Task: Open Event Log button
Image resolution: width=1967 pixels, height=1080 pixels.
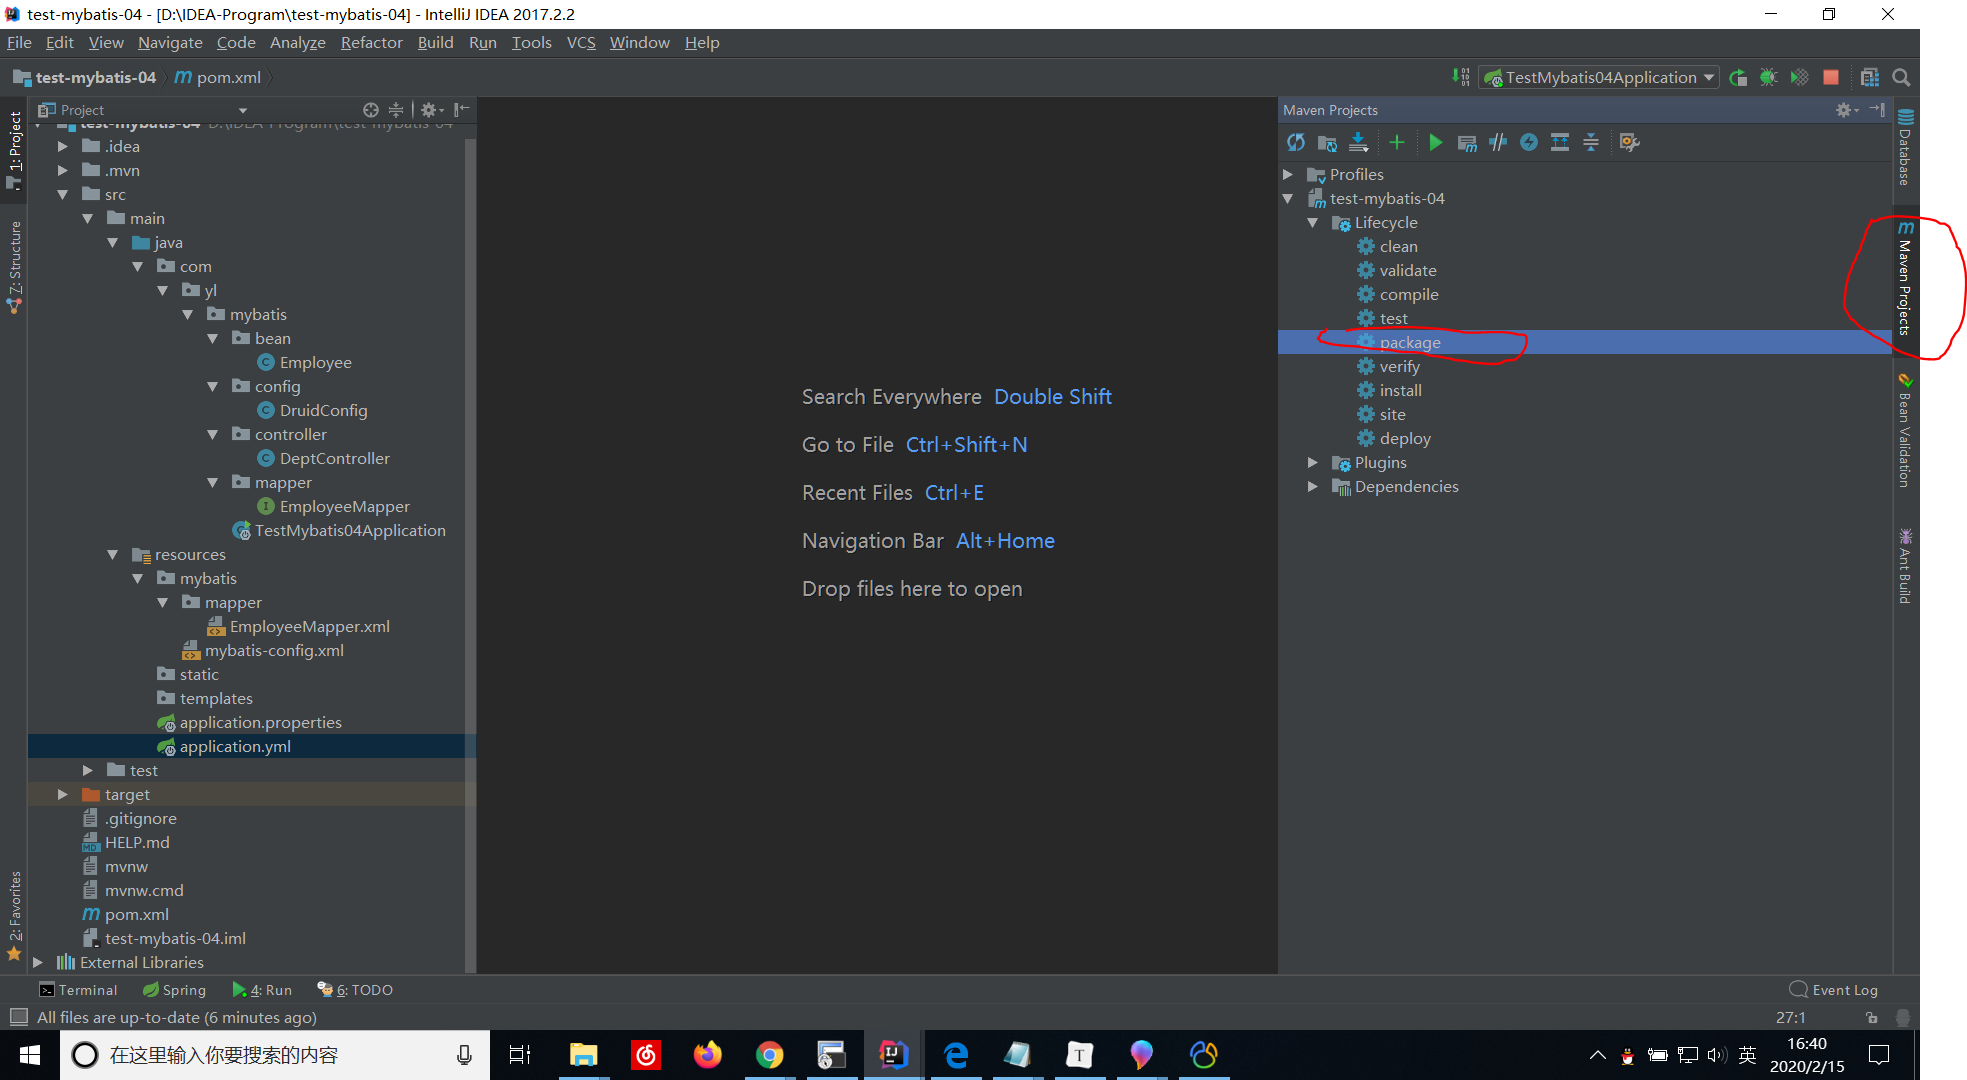Action: point(1834,989)
